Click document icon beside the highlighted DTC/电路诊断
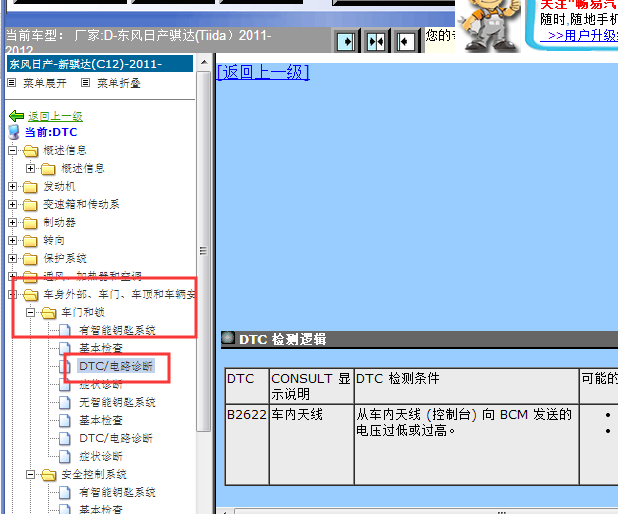The image size is (618, 514). (64, 366)
